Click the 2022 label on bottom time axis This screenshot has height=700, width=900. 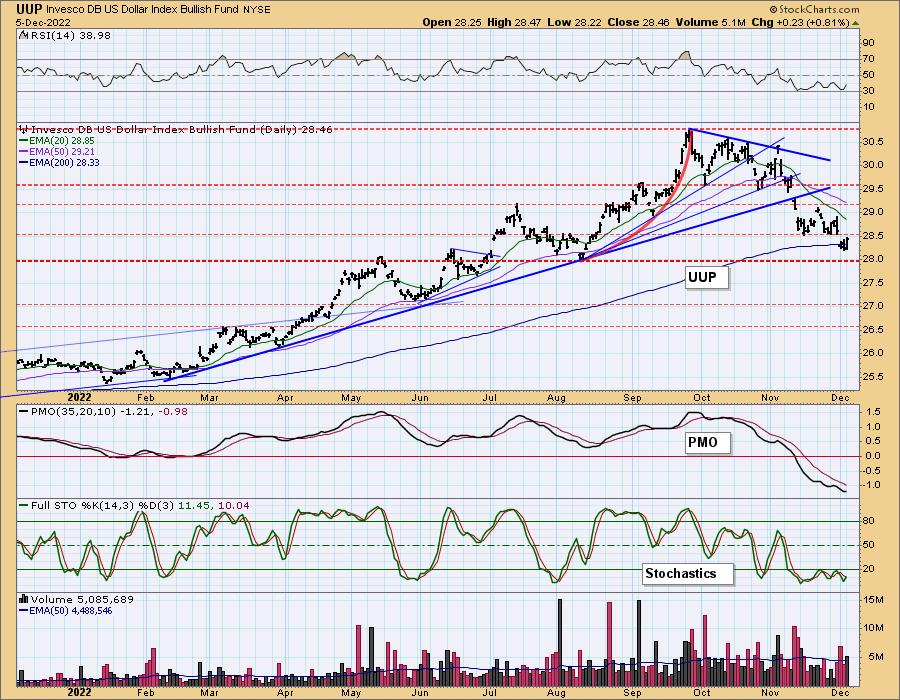point(79,693)
